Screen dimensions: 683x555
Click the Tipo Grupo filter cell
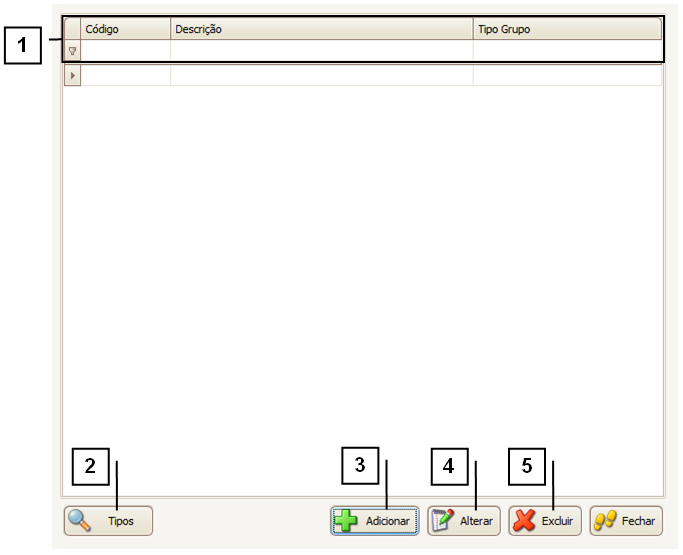[x=566, y=50]
